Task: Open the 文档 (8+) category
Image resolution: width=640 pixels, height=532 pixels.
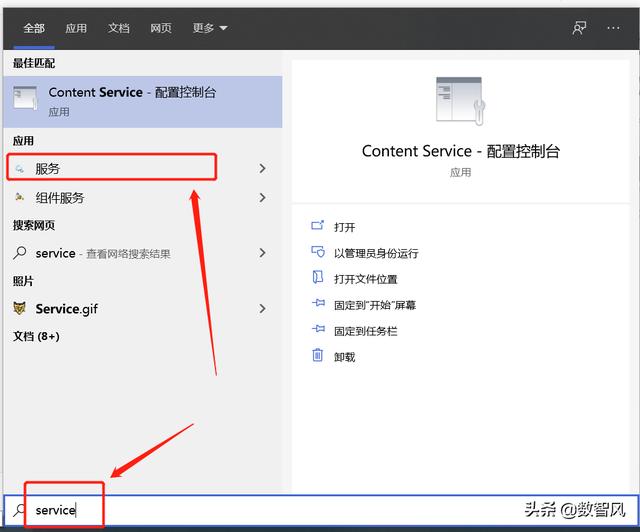Action: [x=36, y=336]
